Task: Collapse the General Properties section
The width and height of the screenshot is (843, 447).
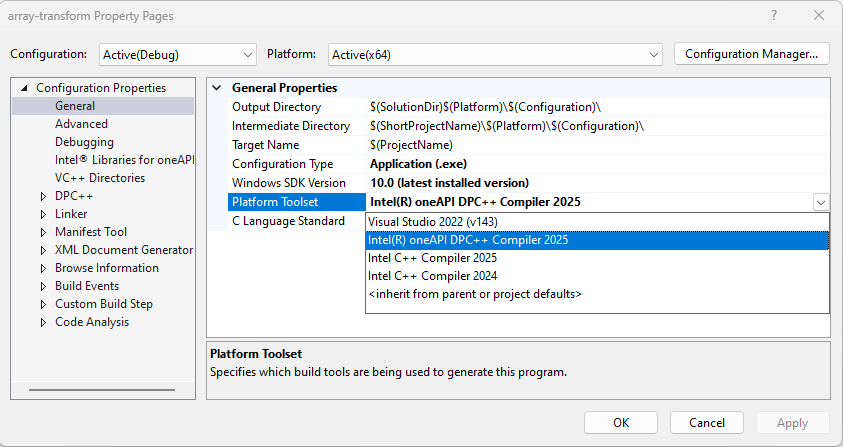Action: pyautogui.click(x=218, y=88)
